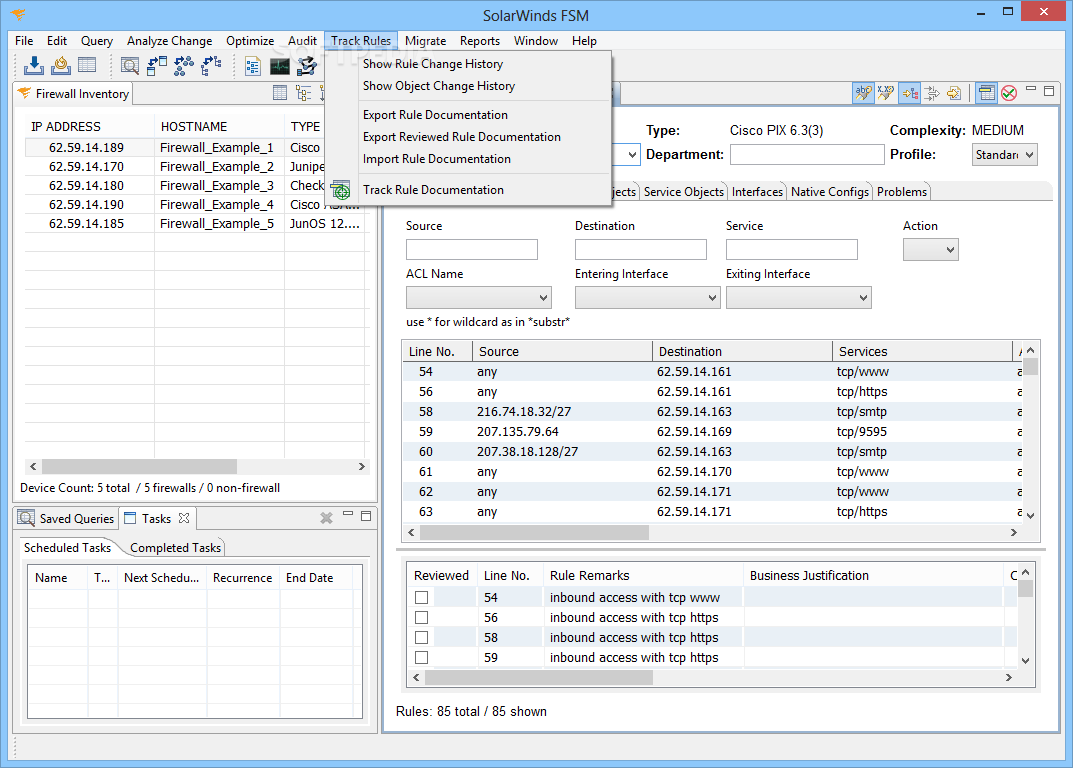Click the magnifier query search toolbar icon
The image size is (1073, 768).
click(x=130, y=66)
